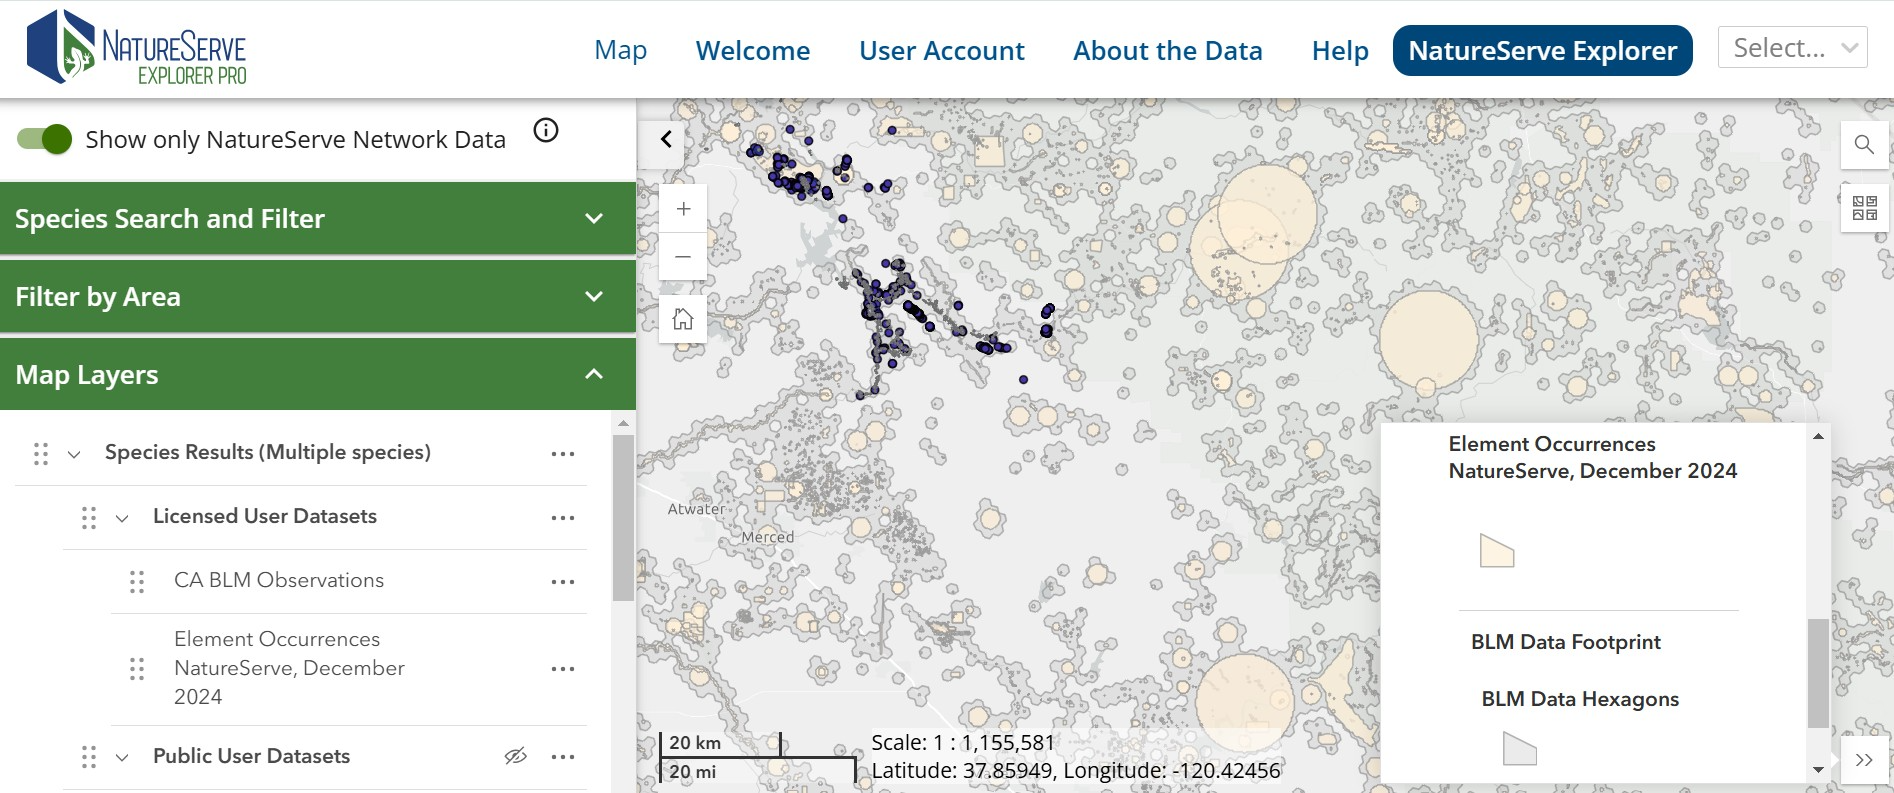Image resolution: width=1894 pixels, height=793 pixels.
Task: Collapse side panel with left arrow
Action: pos(666,140)
